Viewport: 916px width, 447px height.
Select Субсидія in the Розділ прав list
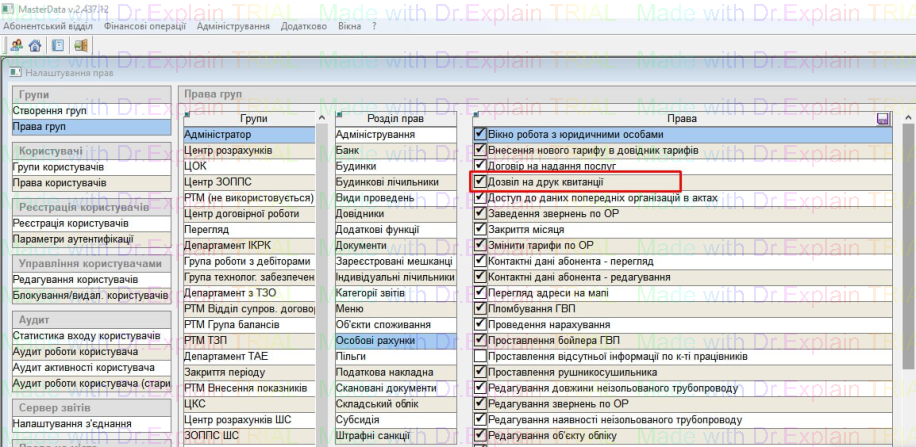tap(360, 421)
